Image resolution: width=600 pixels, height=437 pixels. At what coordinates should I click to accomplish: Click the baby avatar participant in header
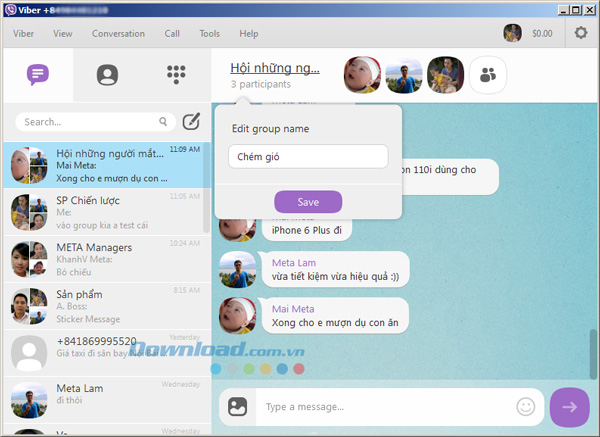(362, 75)
